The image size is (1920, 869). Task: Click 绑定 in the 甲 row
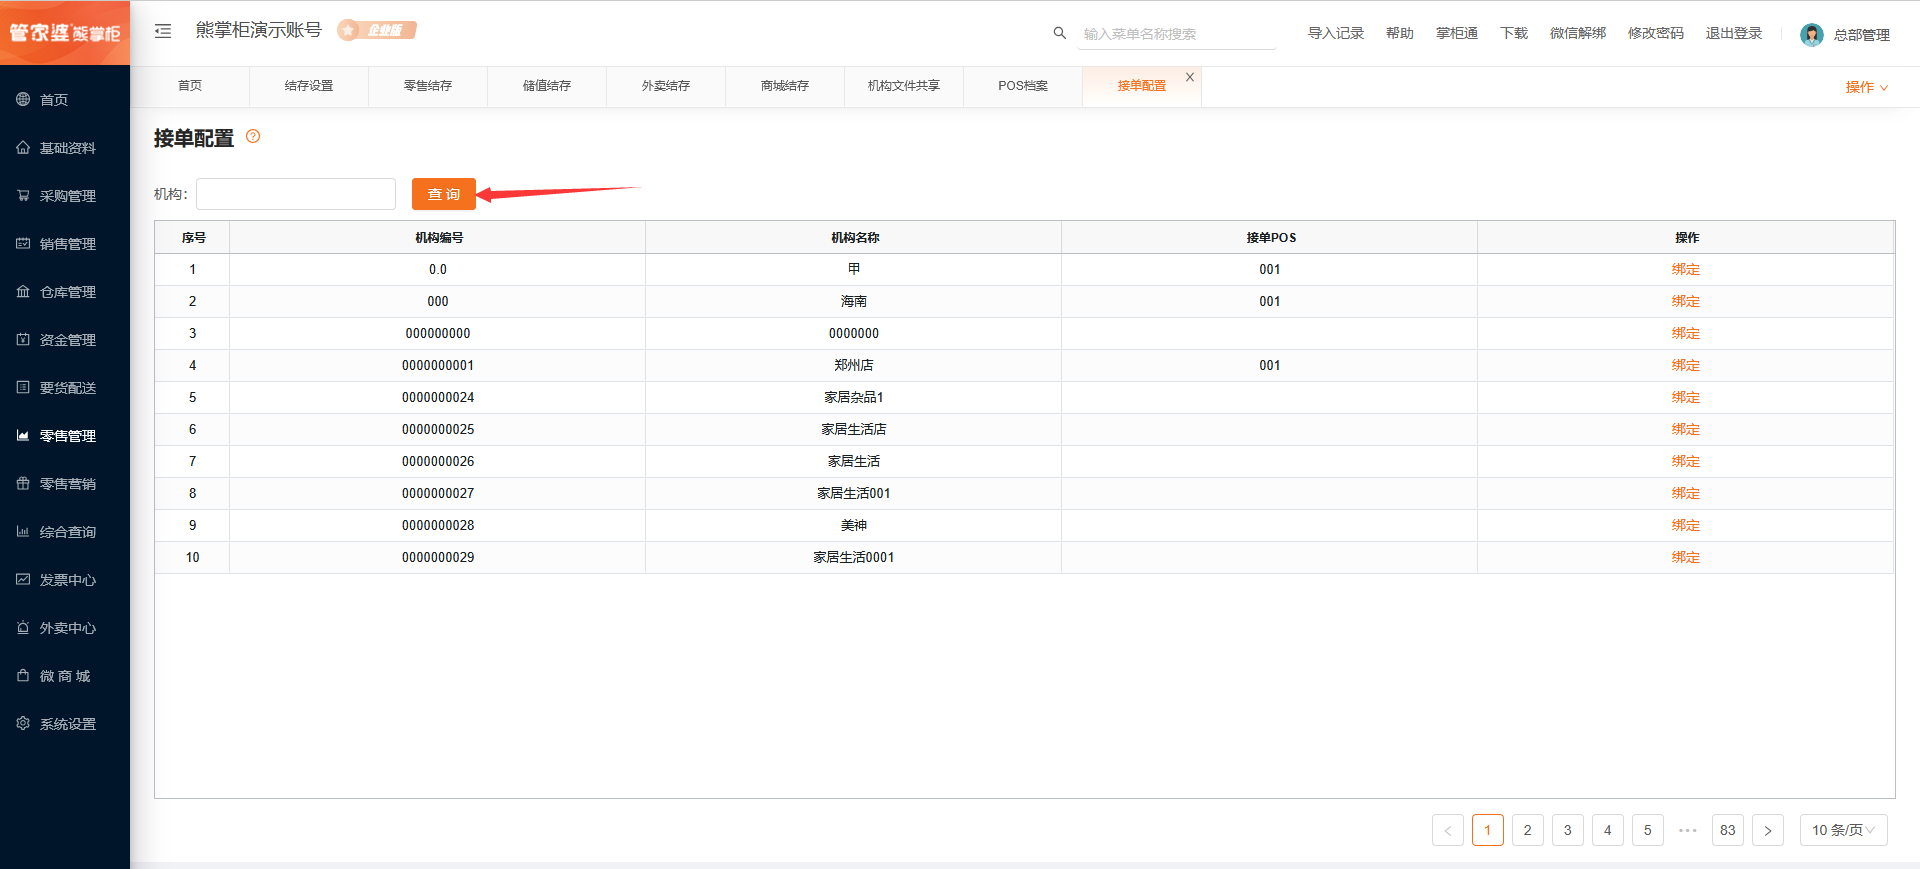[x=1685, y=269]
